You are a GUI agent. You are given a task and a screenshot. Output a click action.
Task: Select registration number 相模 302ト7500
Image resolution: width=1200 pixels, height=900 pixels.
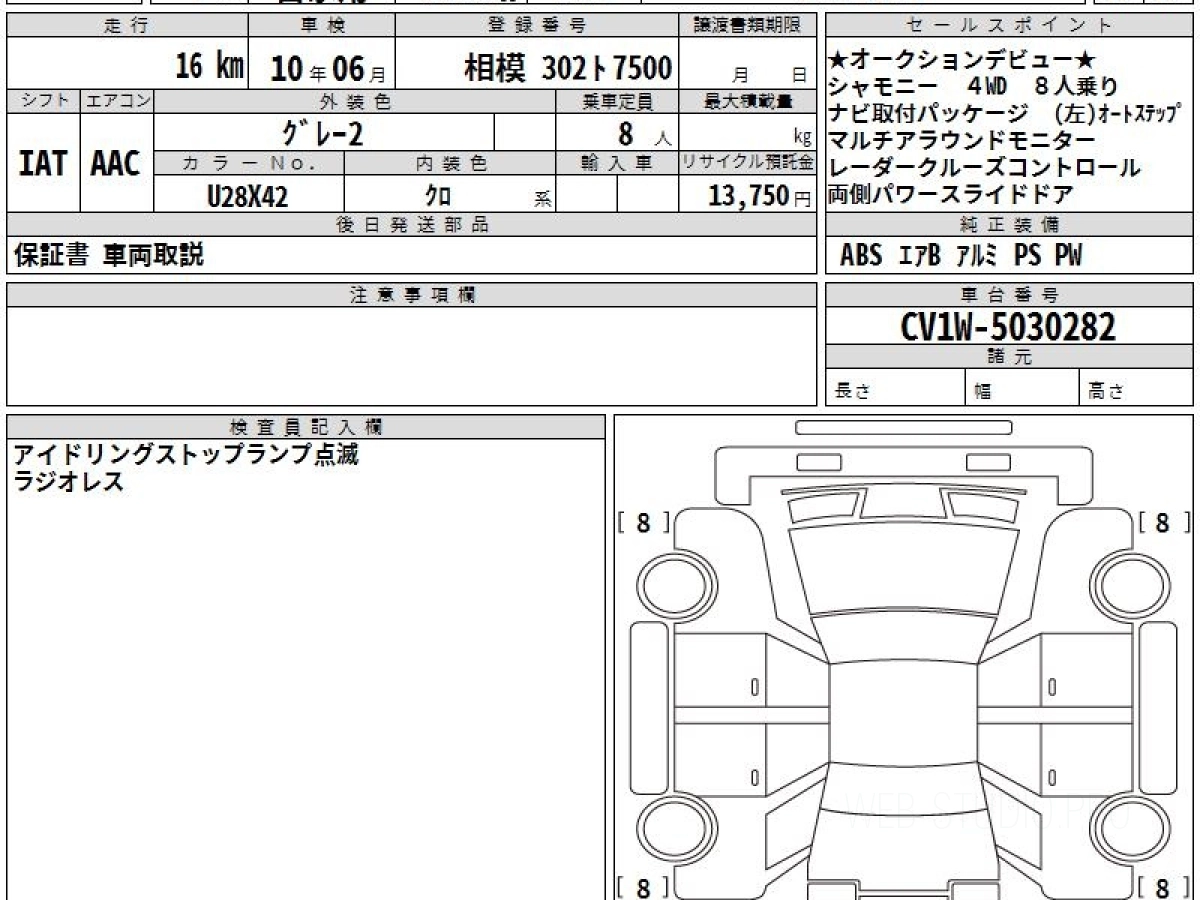point(567,68)
